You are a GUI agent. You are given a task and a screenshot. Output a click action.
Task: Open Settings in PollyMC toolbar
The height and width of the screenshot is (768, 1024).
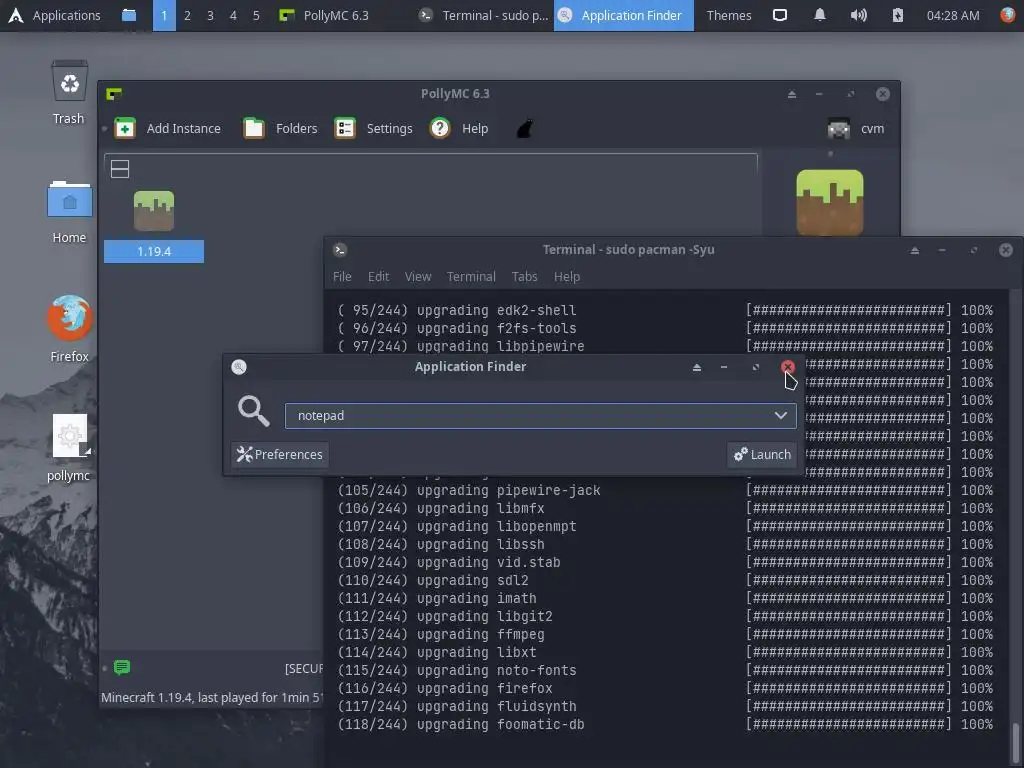click(374, 129)
